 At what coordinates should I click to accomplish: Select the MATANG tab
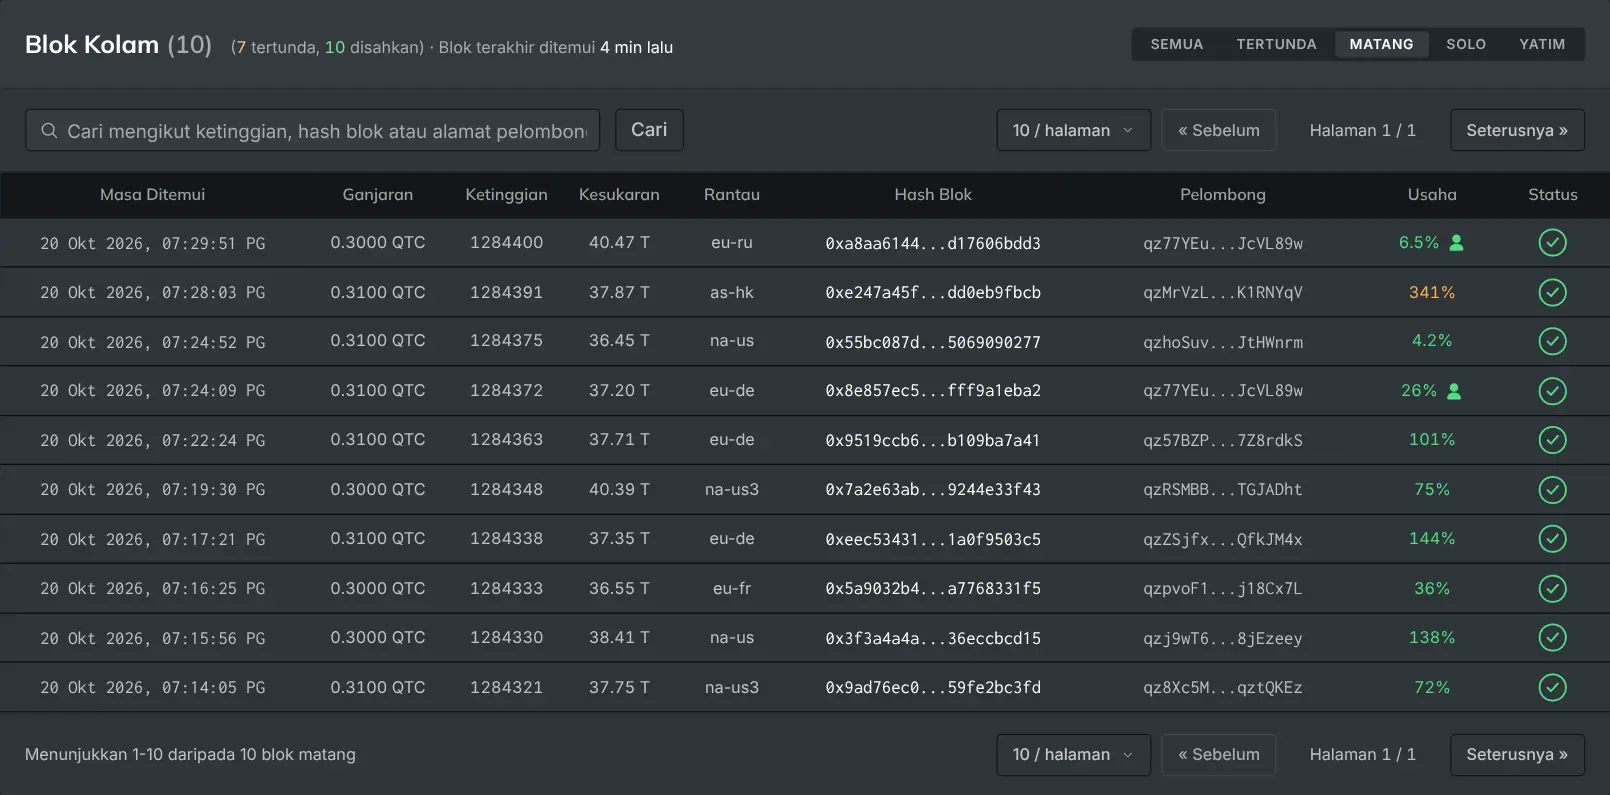click(x=1381, y=44)
